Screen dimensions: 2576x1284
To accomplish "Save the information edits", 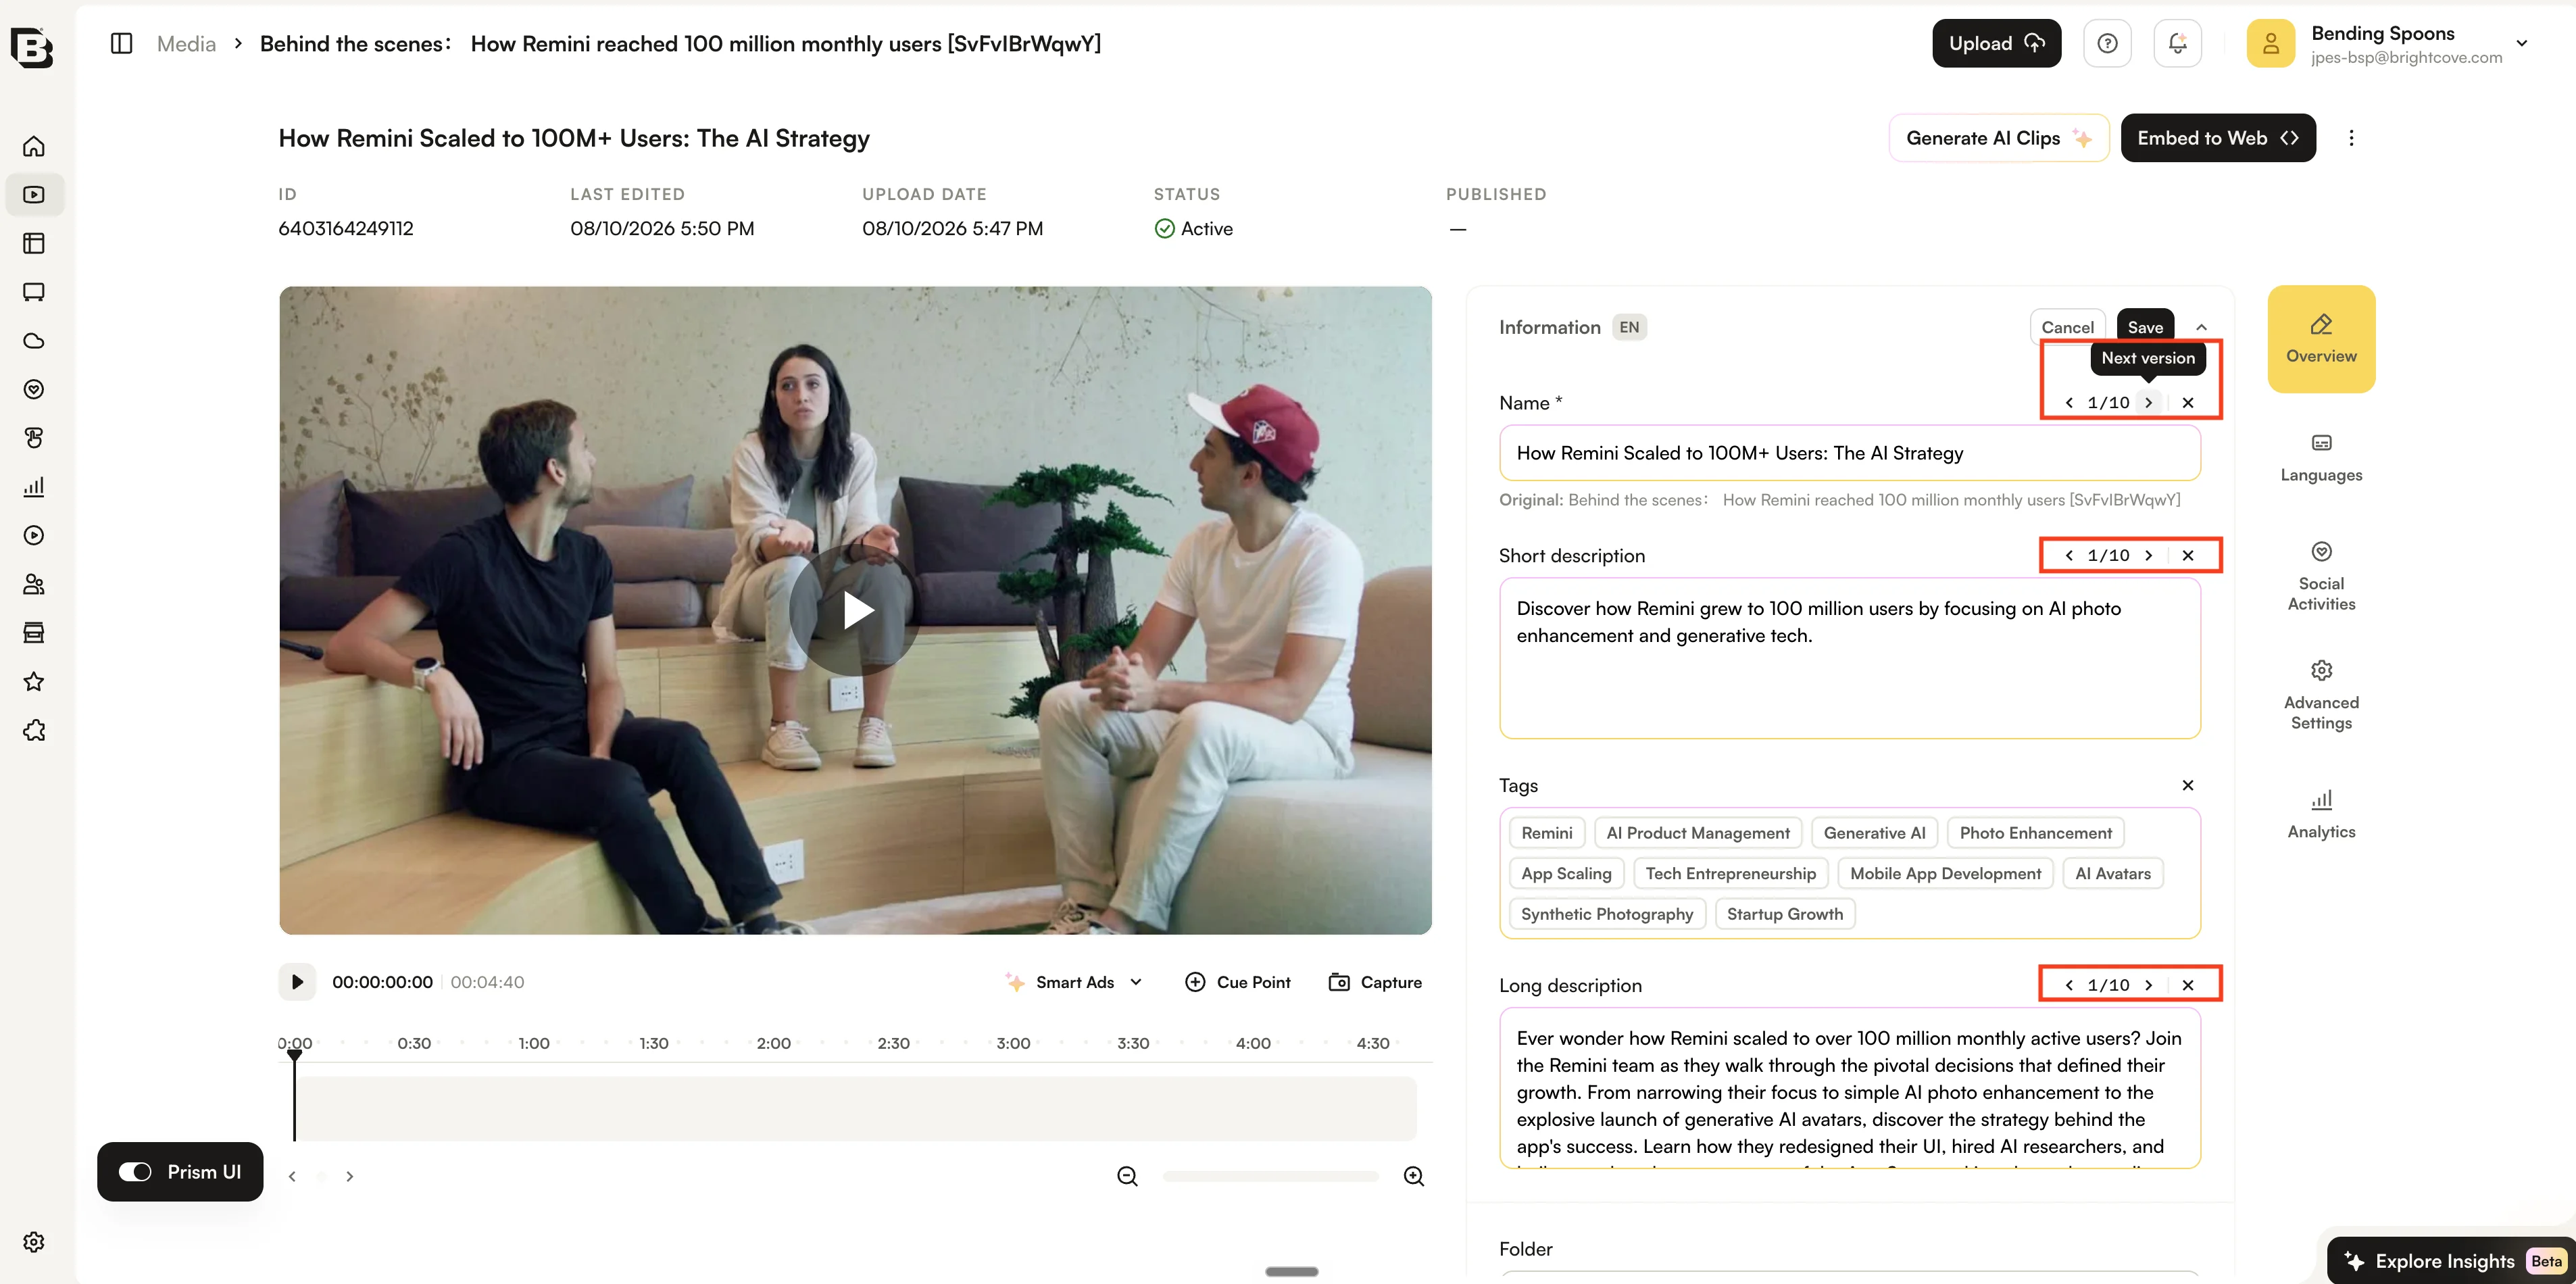I will tap(2145, 327).
